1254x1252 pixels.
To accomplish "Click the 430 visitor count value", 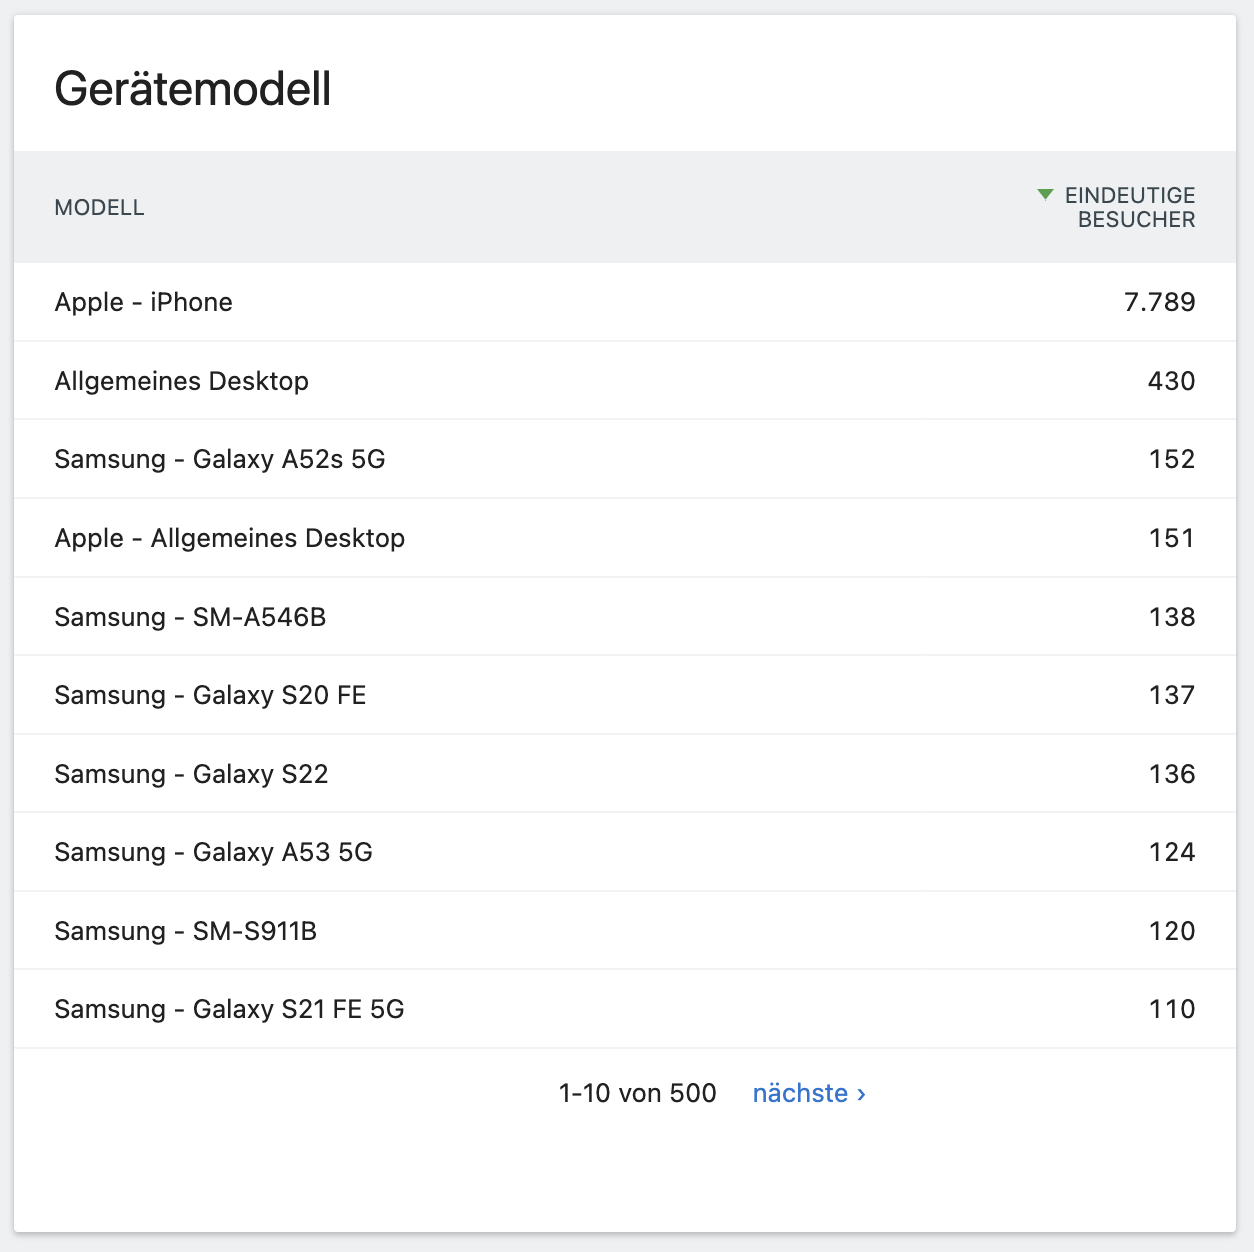I will coord(1171,381).
